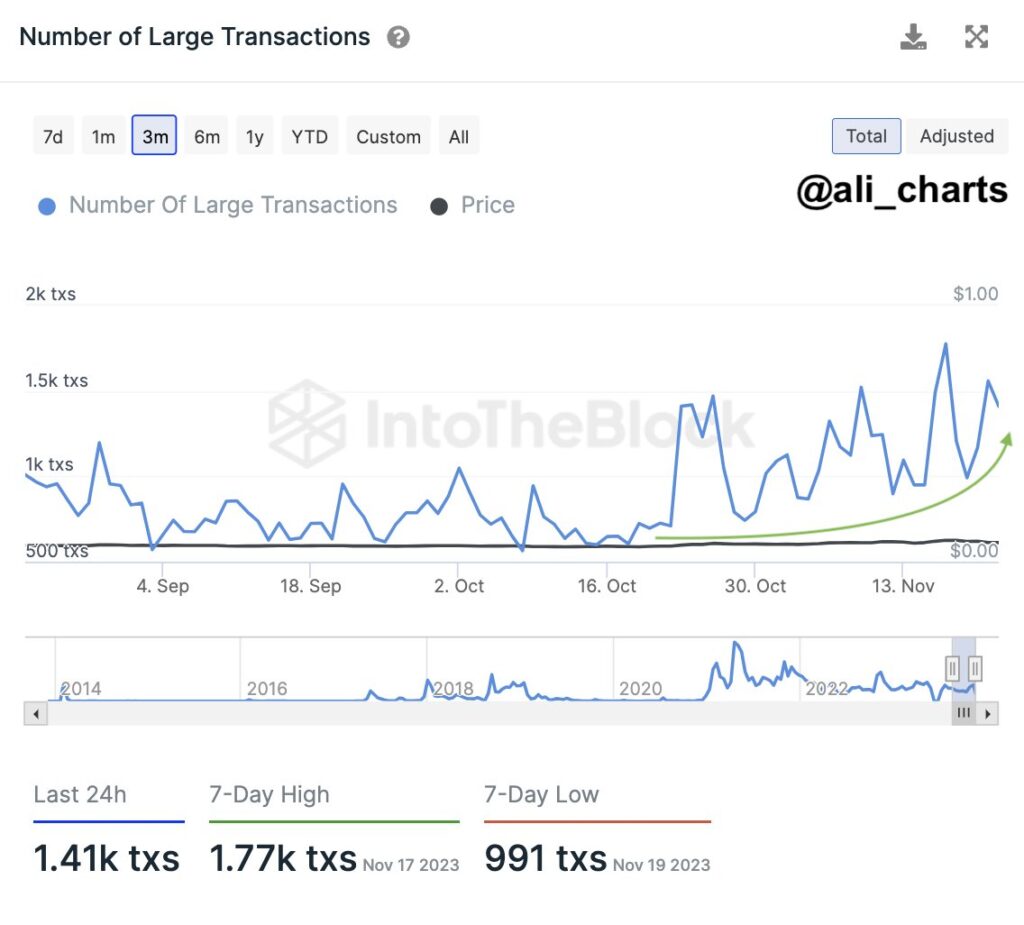Select the 1m time range
The height and width of the screenshot is (925, 1024).
(x=104, y=137)
